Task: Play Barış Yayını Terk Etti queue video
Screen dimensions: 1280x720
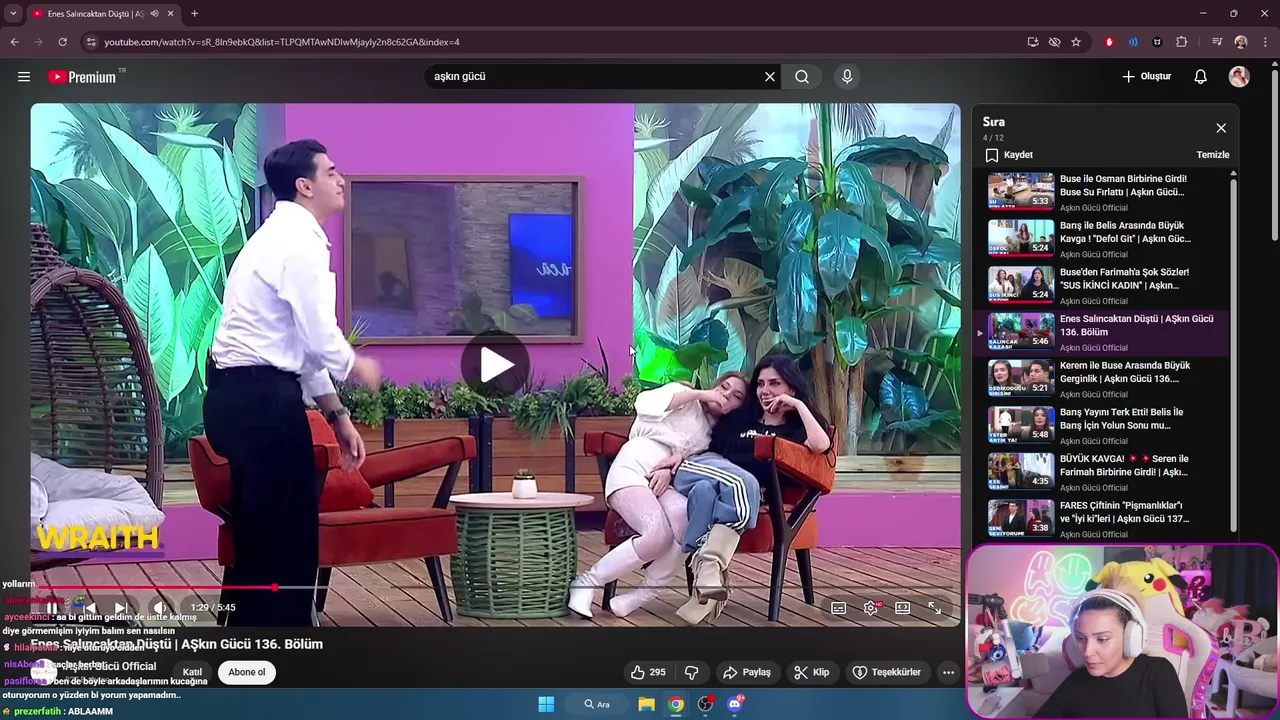Action: (1103, 425)
